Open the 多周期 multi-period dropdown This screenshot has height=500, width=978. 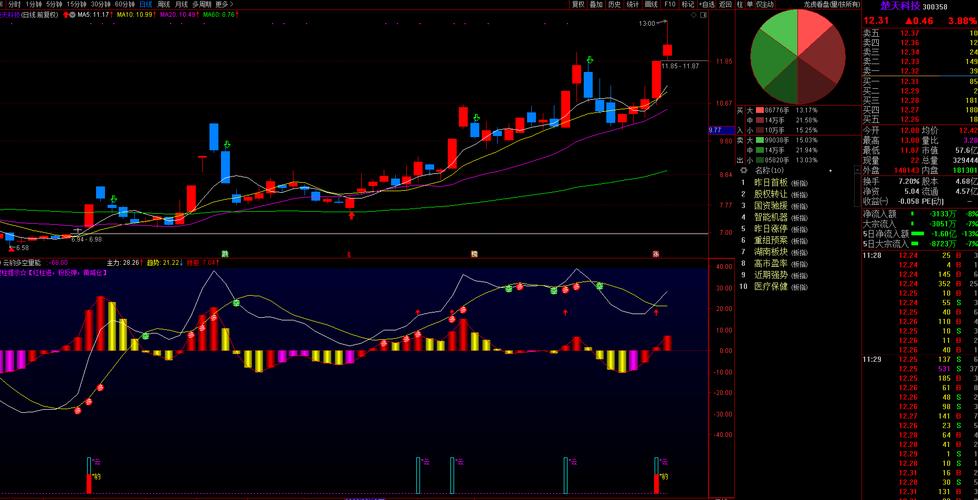pyautogui.click(x=201, y=5)
